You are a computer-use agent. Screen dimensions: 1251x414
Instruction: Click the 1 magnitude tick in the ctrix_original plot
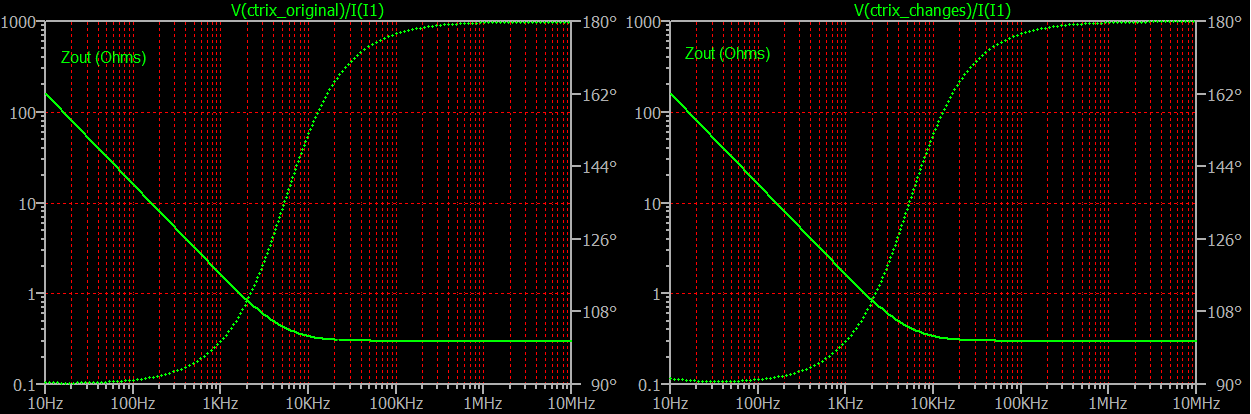click(33, 294)
